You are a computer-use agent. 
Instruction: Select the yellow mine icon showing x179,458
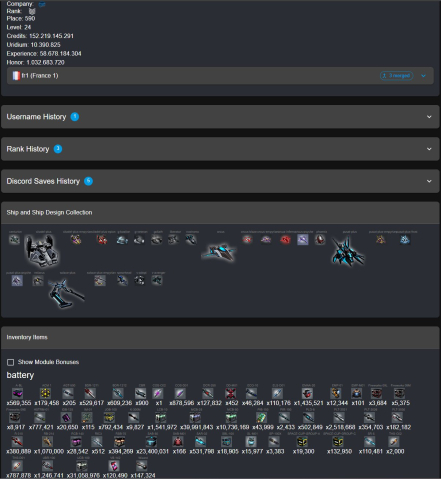point(46,394)
